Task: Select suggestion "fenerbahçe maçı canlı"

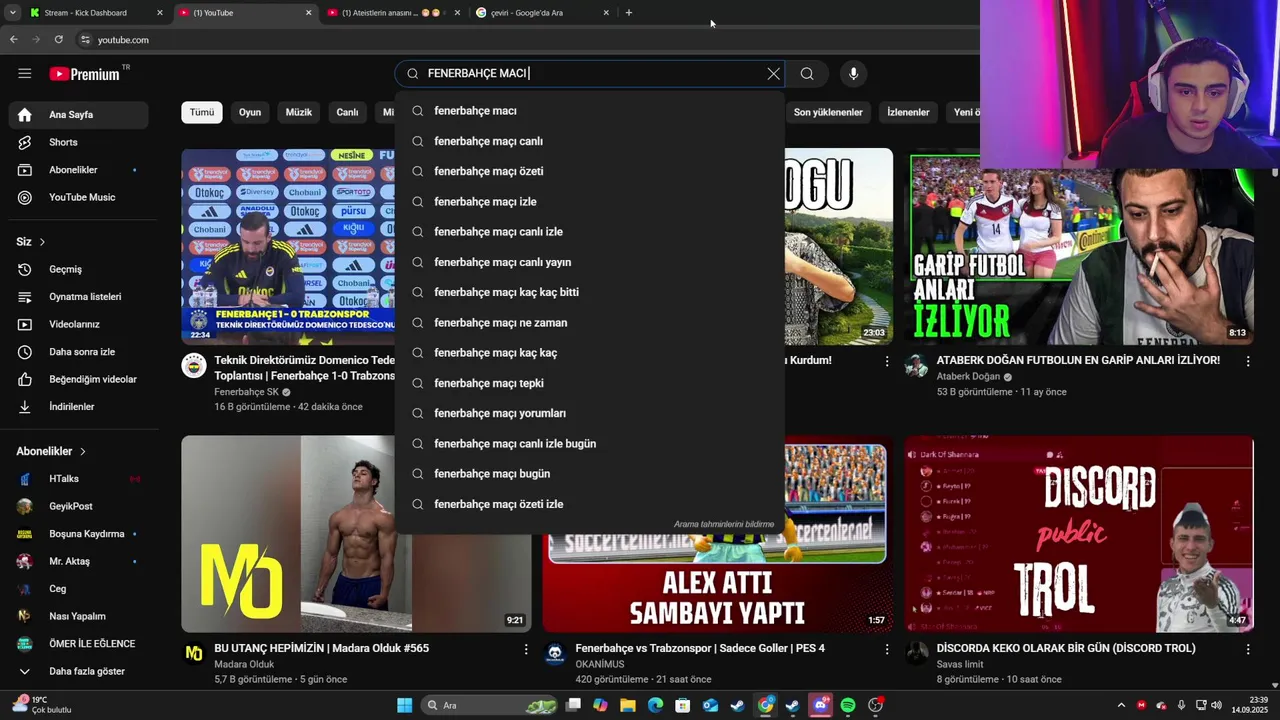Action: tap(590, 141)
